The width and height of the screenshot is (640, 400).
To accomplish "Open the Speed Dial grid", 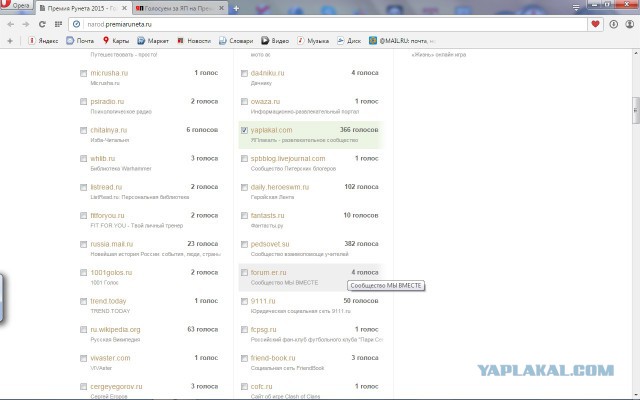I will pyautogui.click(x=58, y=24).
